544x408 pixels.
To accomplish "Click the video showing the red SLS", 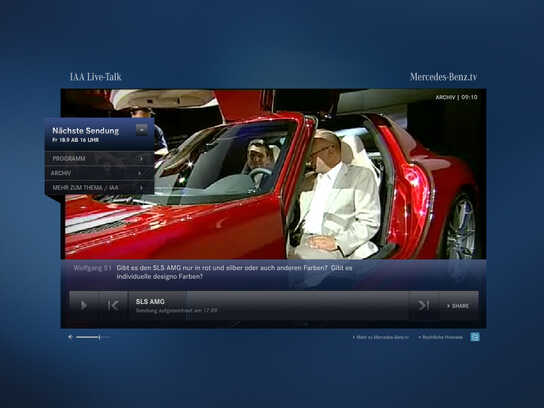I will (x=274, y=174).
